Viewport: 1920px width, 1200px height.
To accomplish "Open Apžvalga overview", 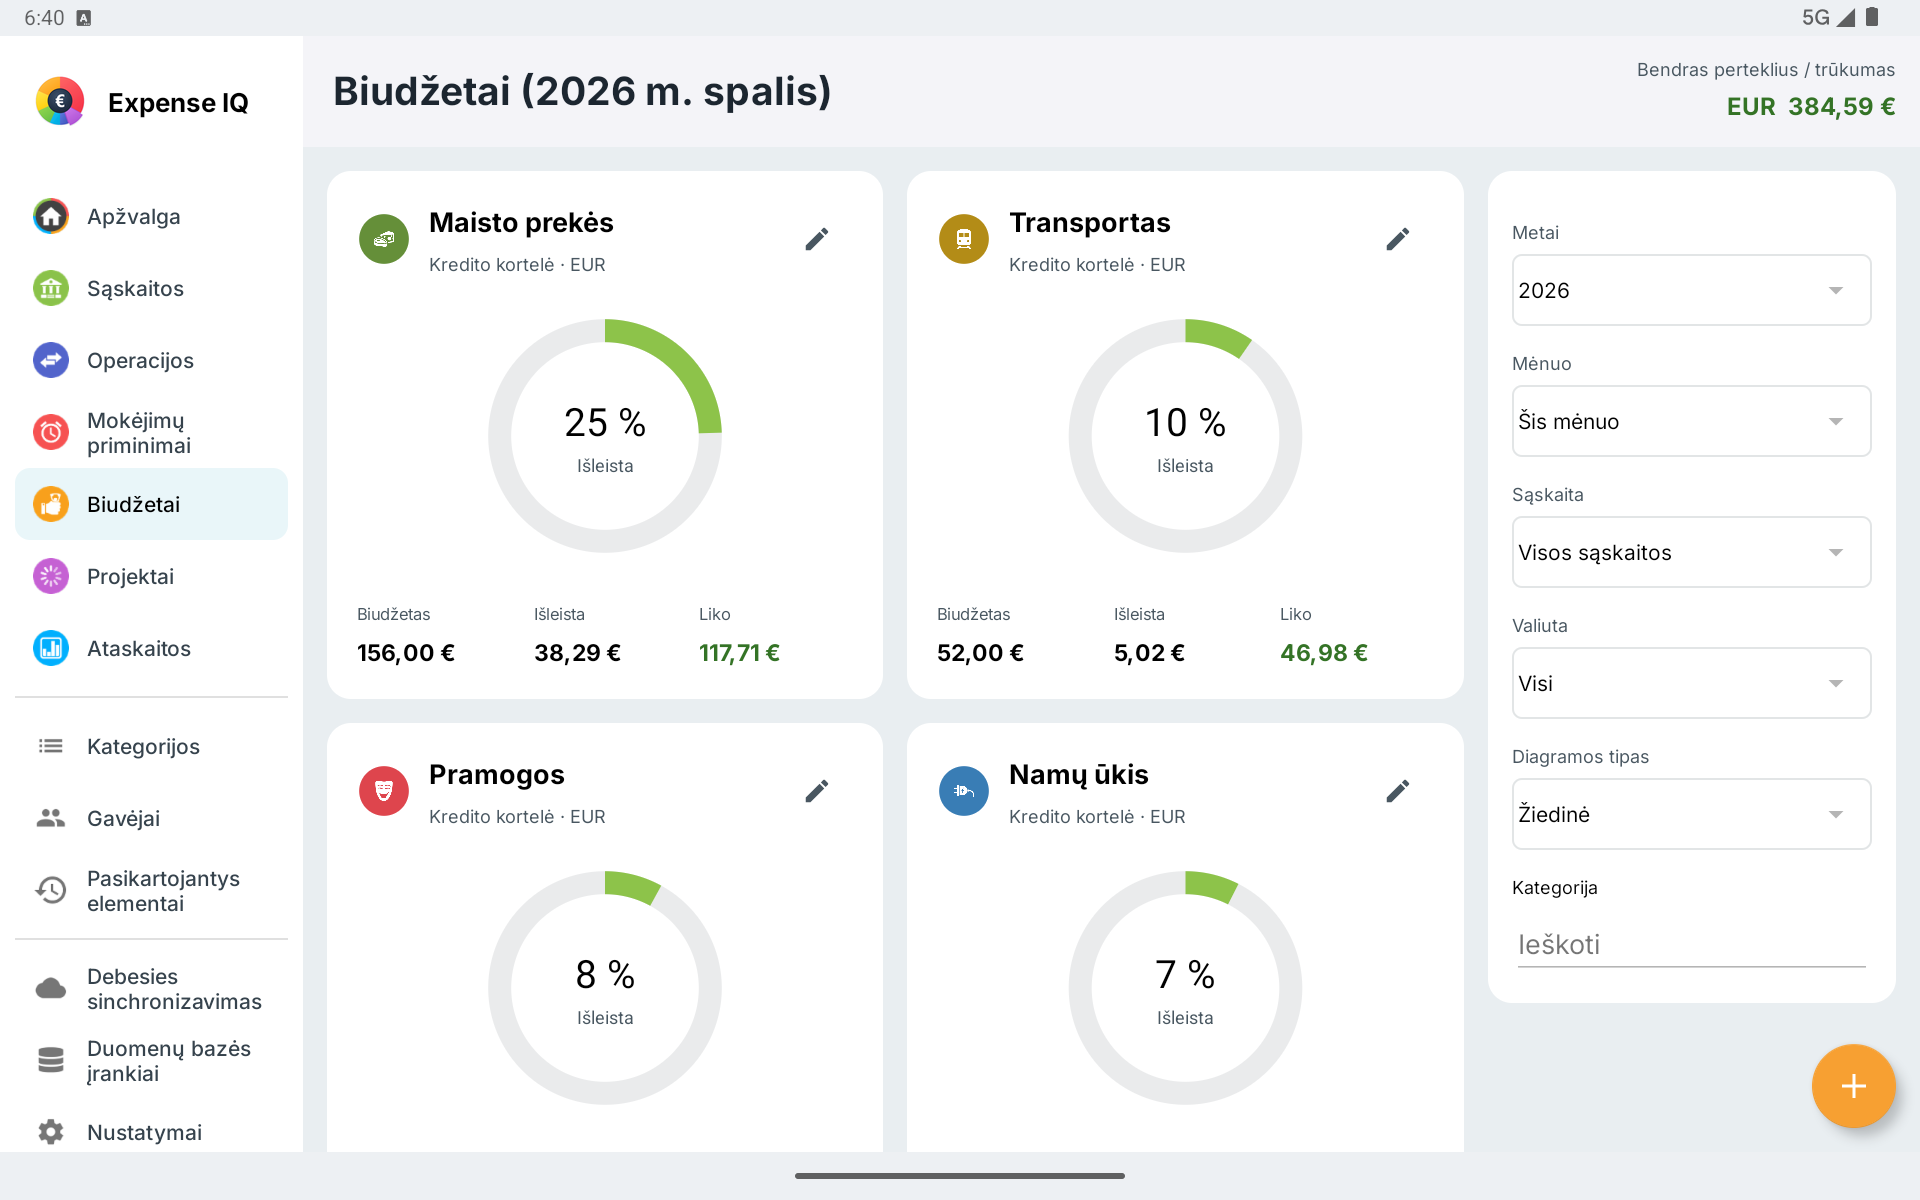I will [151, 216].
